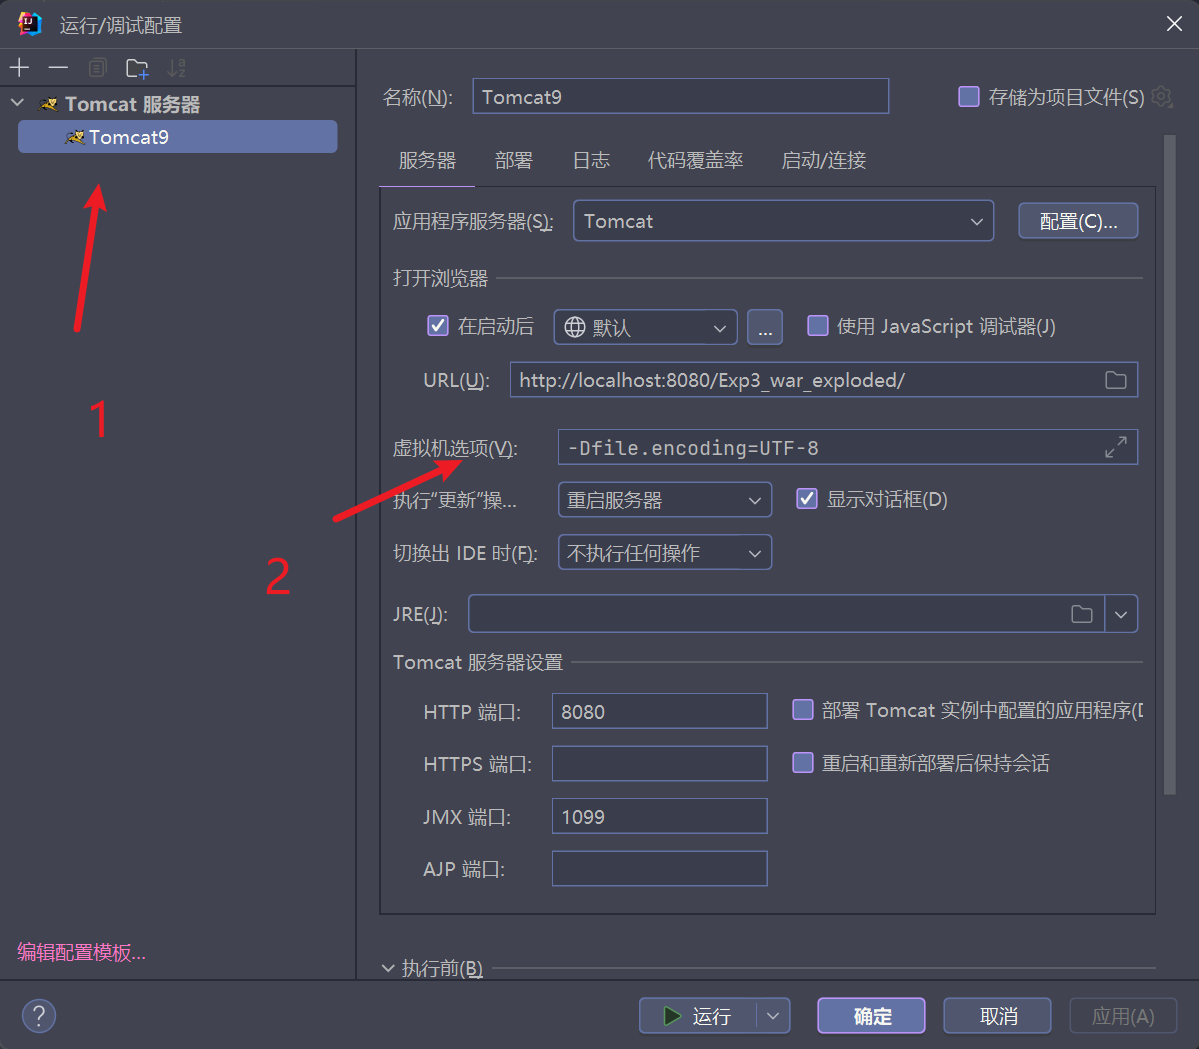The width and height of the screenshot is (1199, 1049).
Task: Switch to the 启动/连接 tab
Action: [x=824, y=161]
